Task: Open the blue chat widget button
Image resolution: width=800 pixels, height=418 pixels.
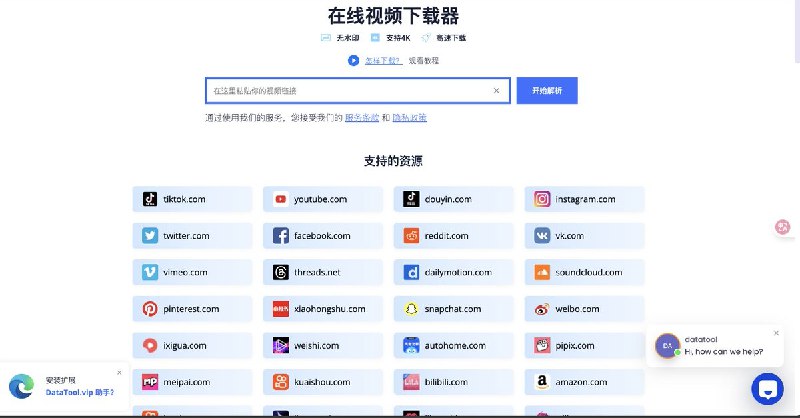Action: (x=767, y=389)
